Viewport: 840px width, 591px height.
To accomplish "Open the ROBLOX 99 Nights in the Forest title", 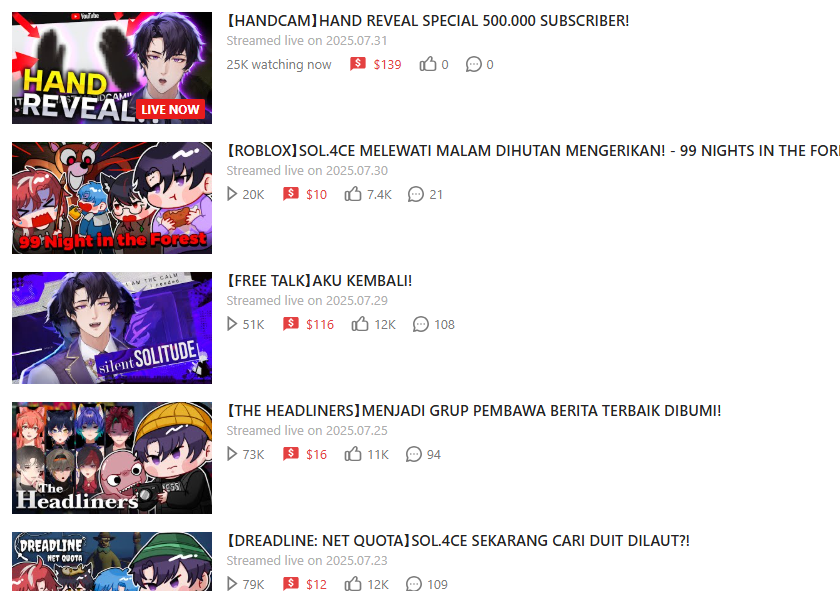I will [x=533, y=151].
